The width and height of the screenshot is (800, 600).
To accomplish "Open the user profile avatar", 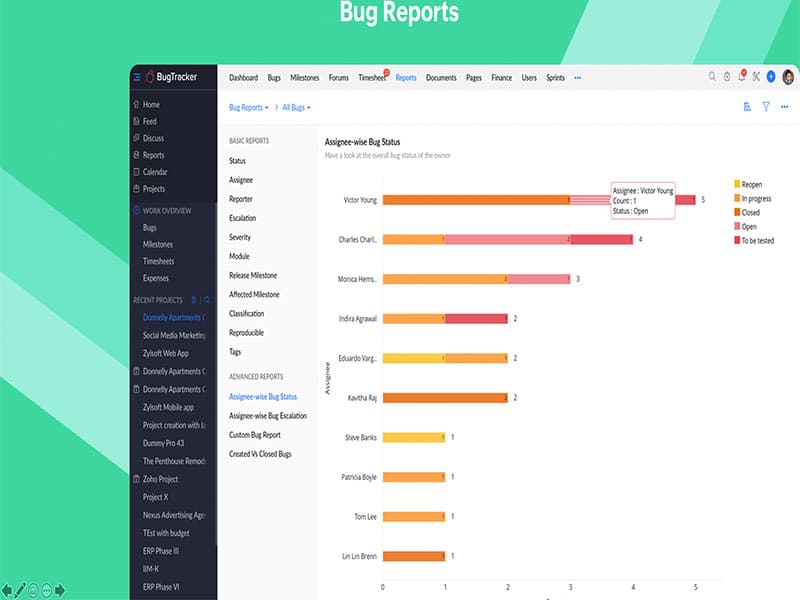I will tap(788, 76).
